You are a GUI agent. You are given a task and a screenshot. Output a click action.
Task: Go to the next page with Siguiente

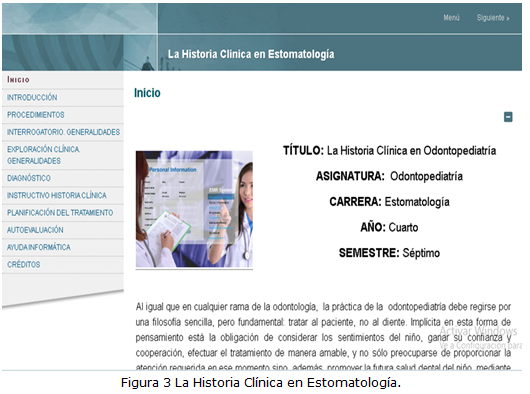[493, 18]
